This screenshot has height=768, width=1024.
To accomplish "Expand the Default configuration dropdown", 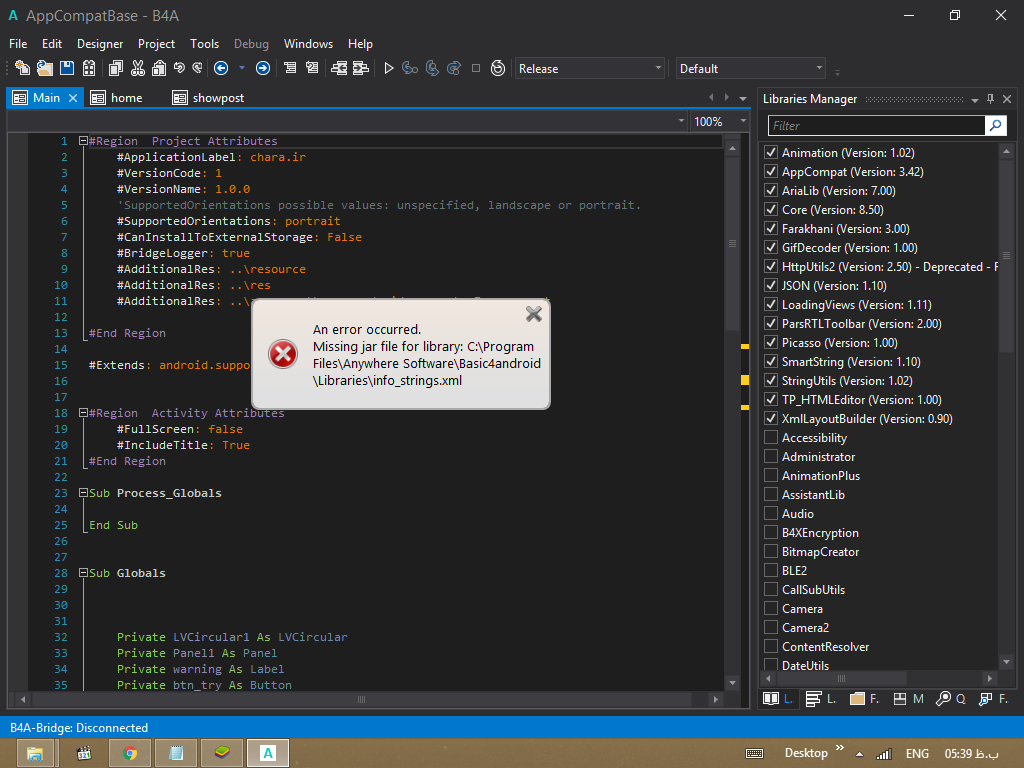I will (751, 68).
